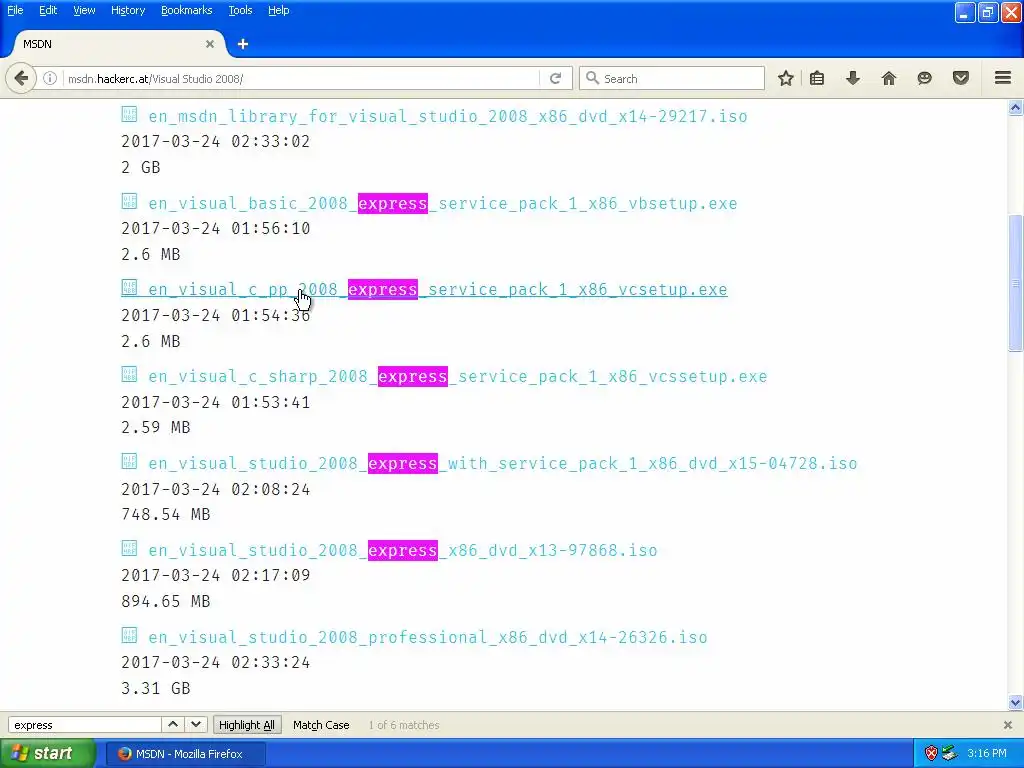Viewport: 1024px width, 768px height.
Task: Reload the page with the refresh icon
Action: [556, 78]
